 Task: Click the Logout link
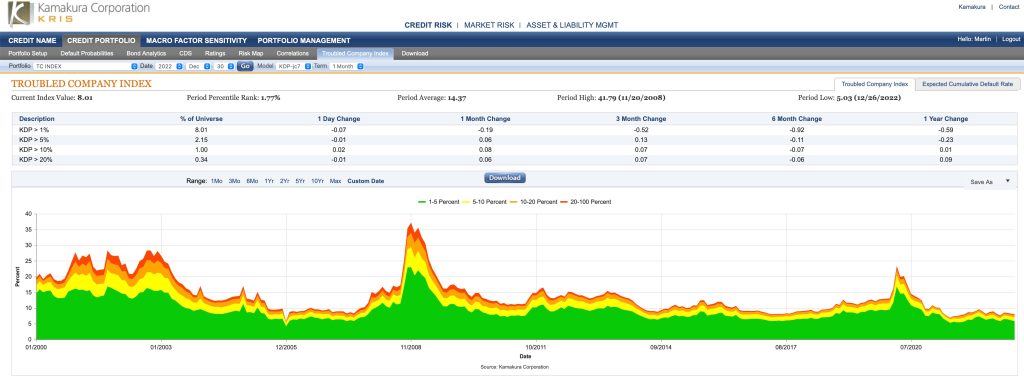point(1010,40)
